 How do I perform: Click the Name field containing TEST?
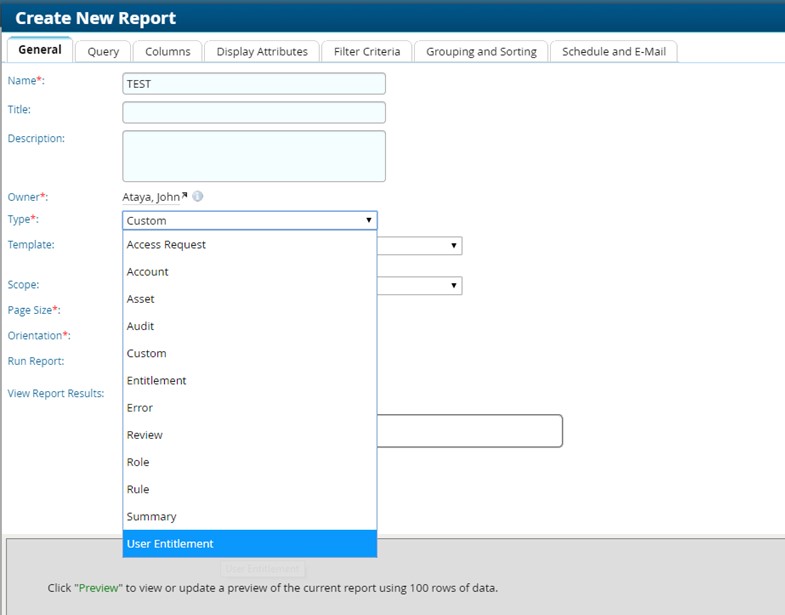pos(253,84)
